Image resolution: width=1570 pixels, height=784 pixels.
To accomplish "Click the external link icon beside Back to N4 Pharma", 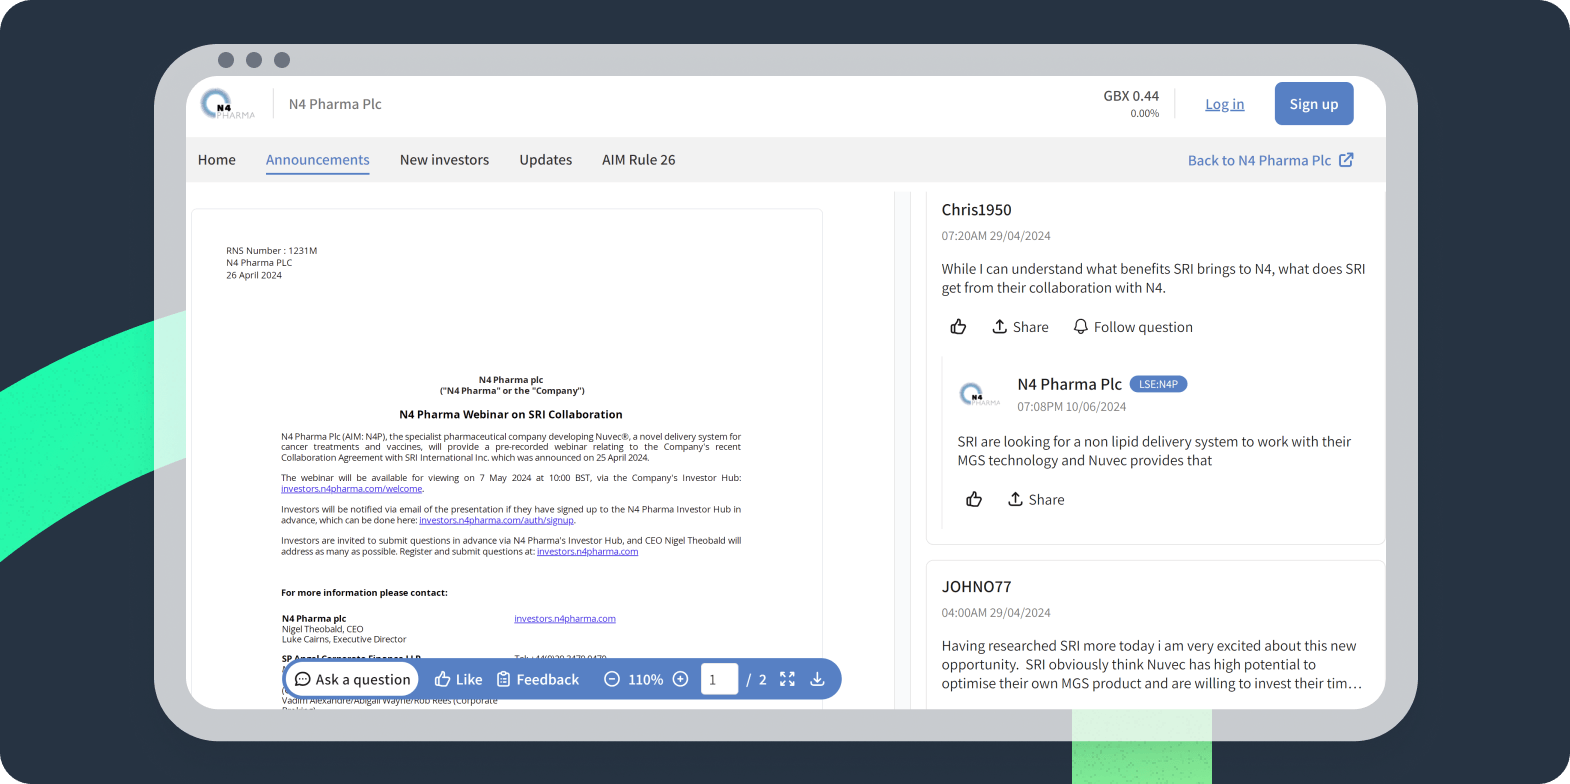I will tap(1346, 160).
